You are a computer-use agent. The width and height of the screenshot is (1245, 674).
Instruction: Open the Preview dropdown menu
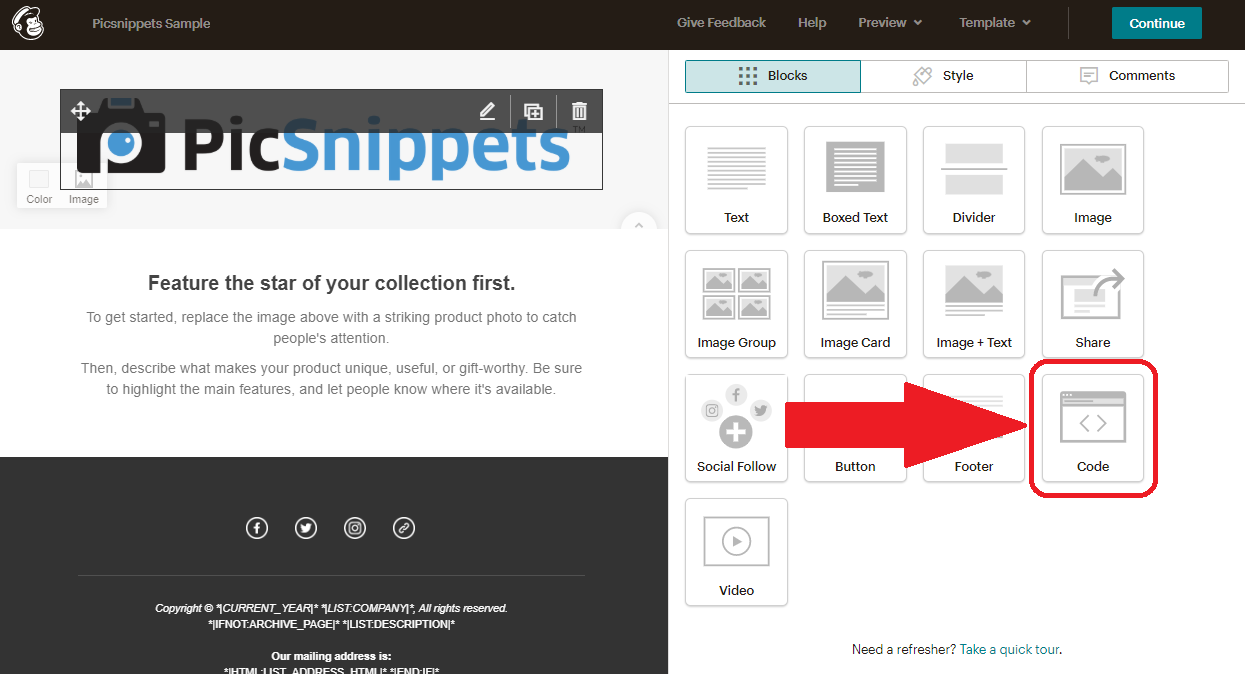pos(890,23)
